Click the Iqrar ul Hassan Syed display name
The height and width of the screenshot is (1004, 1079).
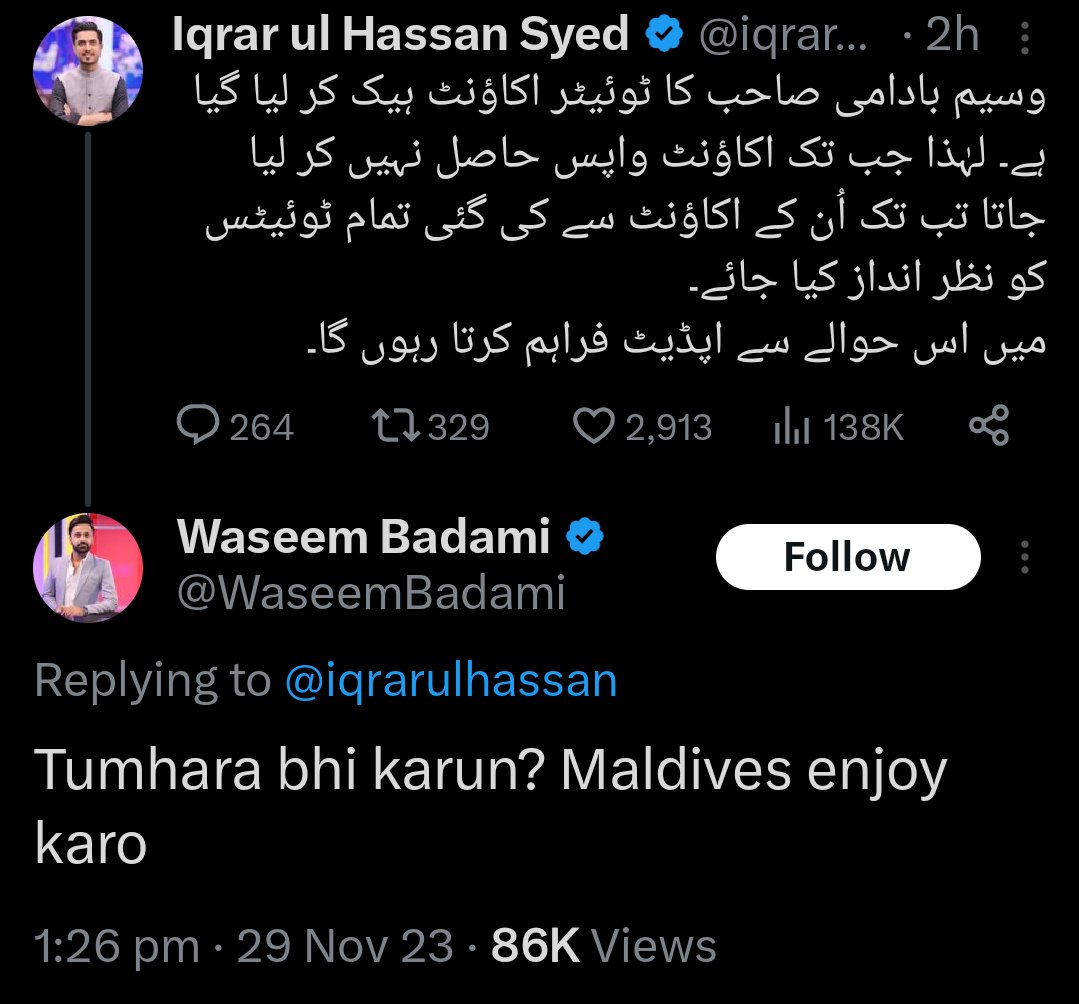400,34
